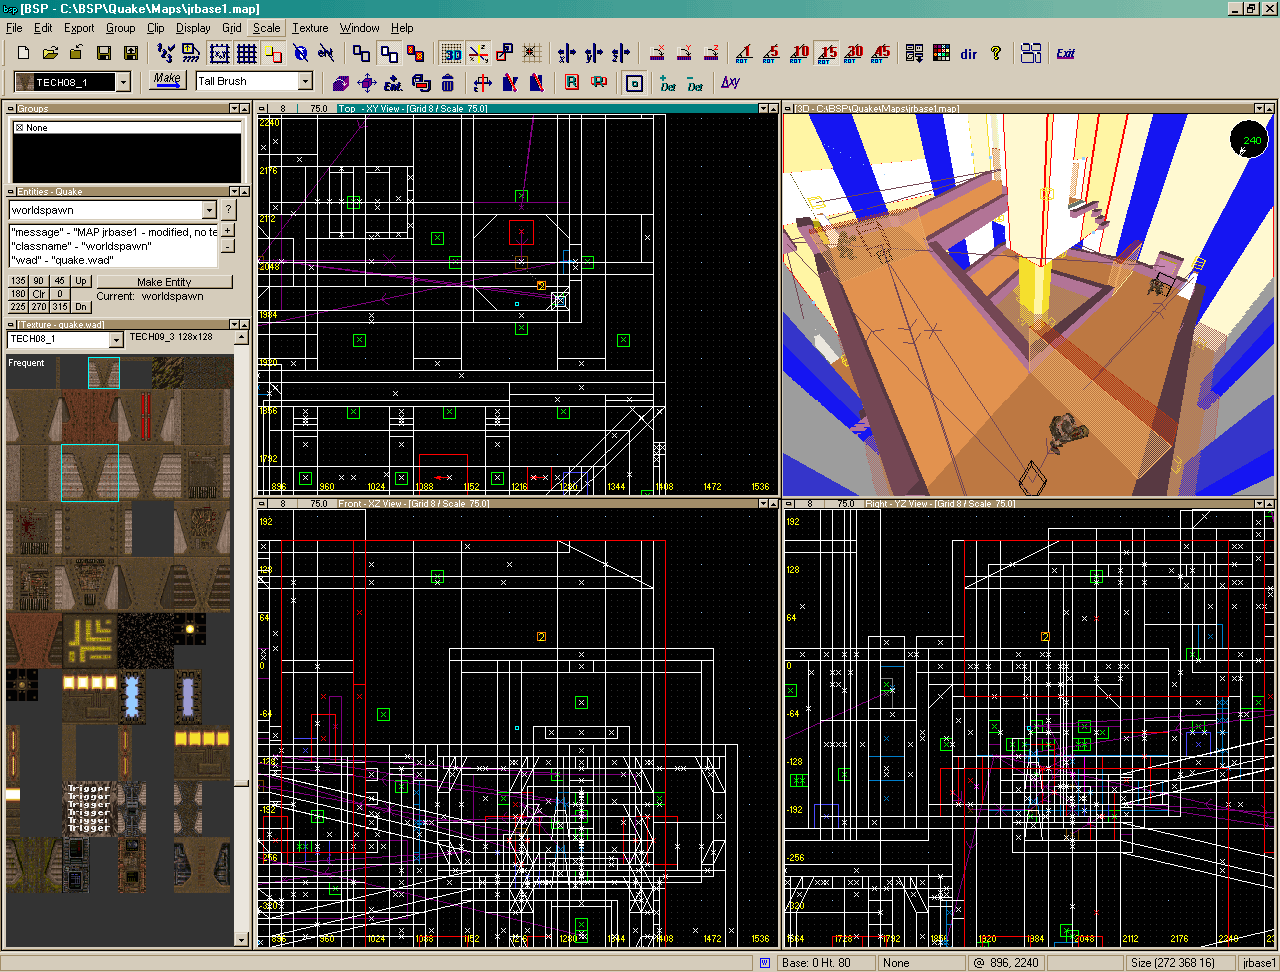Open the TECH08_1 toolbar texture dropdown
Viewport: 1280px width, 972px height.
tap(123, 82)
